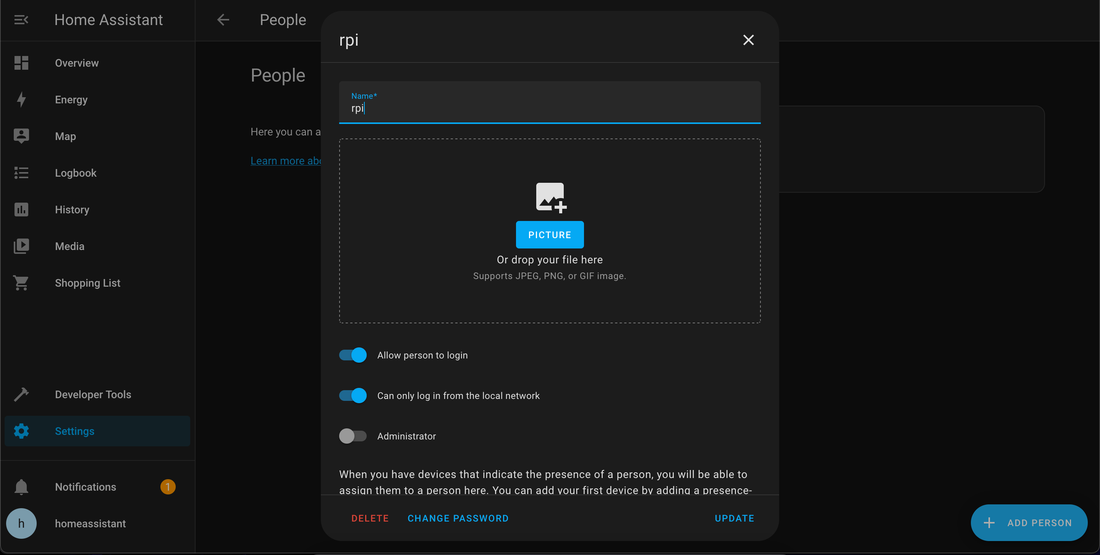Click the notifications bell icon
Viewport: 1100px width, 555px height.
pyautogui.click(x=21, y=487)
